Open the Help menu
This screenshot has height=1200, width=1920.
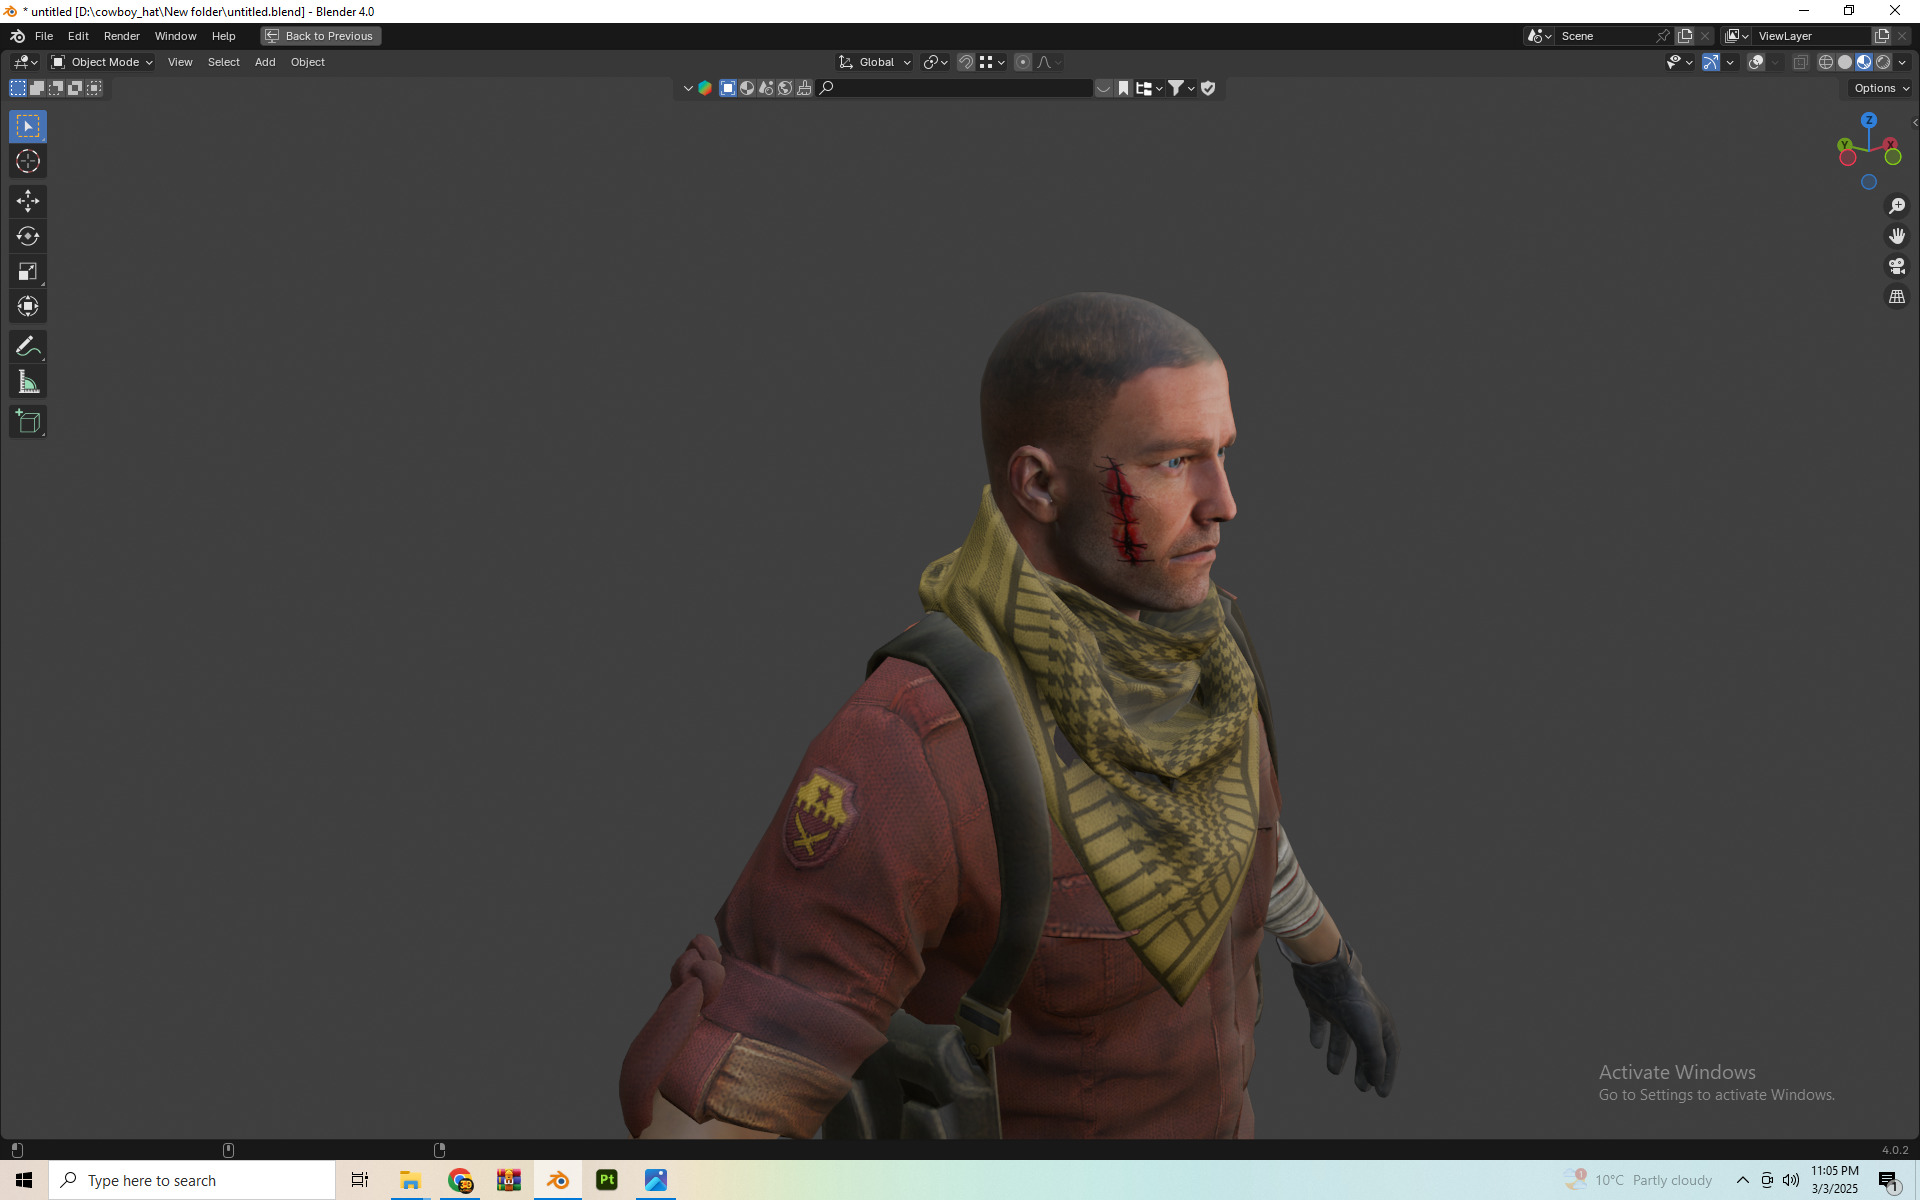[224, 36]
